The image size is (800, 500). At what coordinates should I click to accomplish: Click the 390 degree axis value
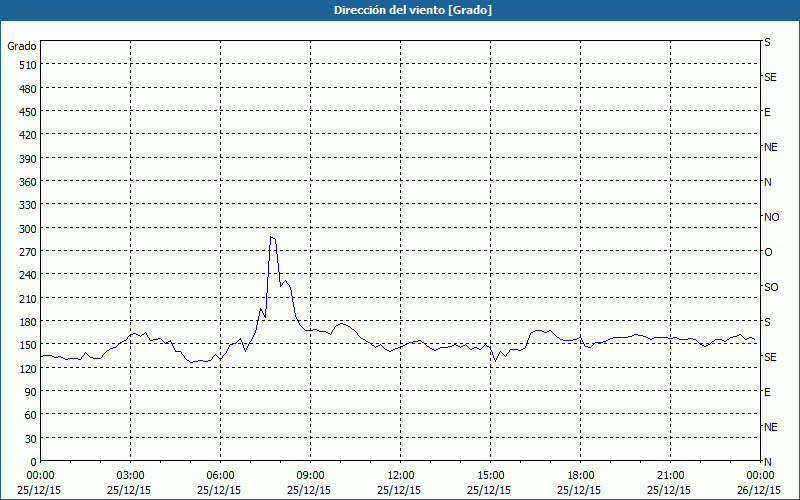coord(28,159)
